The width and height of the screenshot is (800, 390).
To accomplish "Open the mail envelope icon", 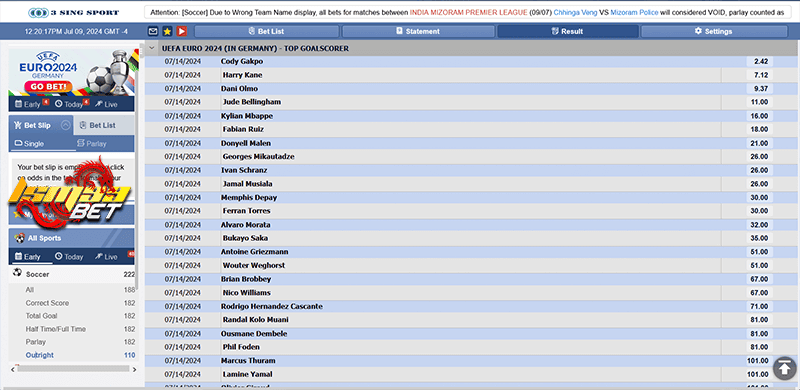I will pyautogui.click(x=153, y=32).
